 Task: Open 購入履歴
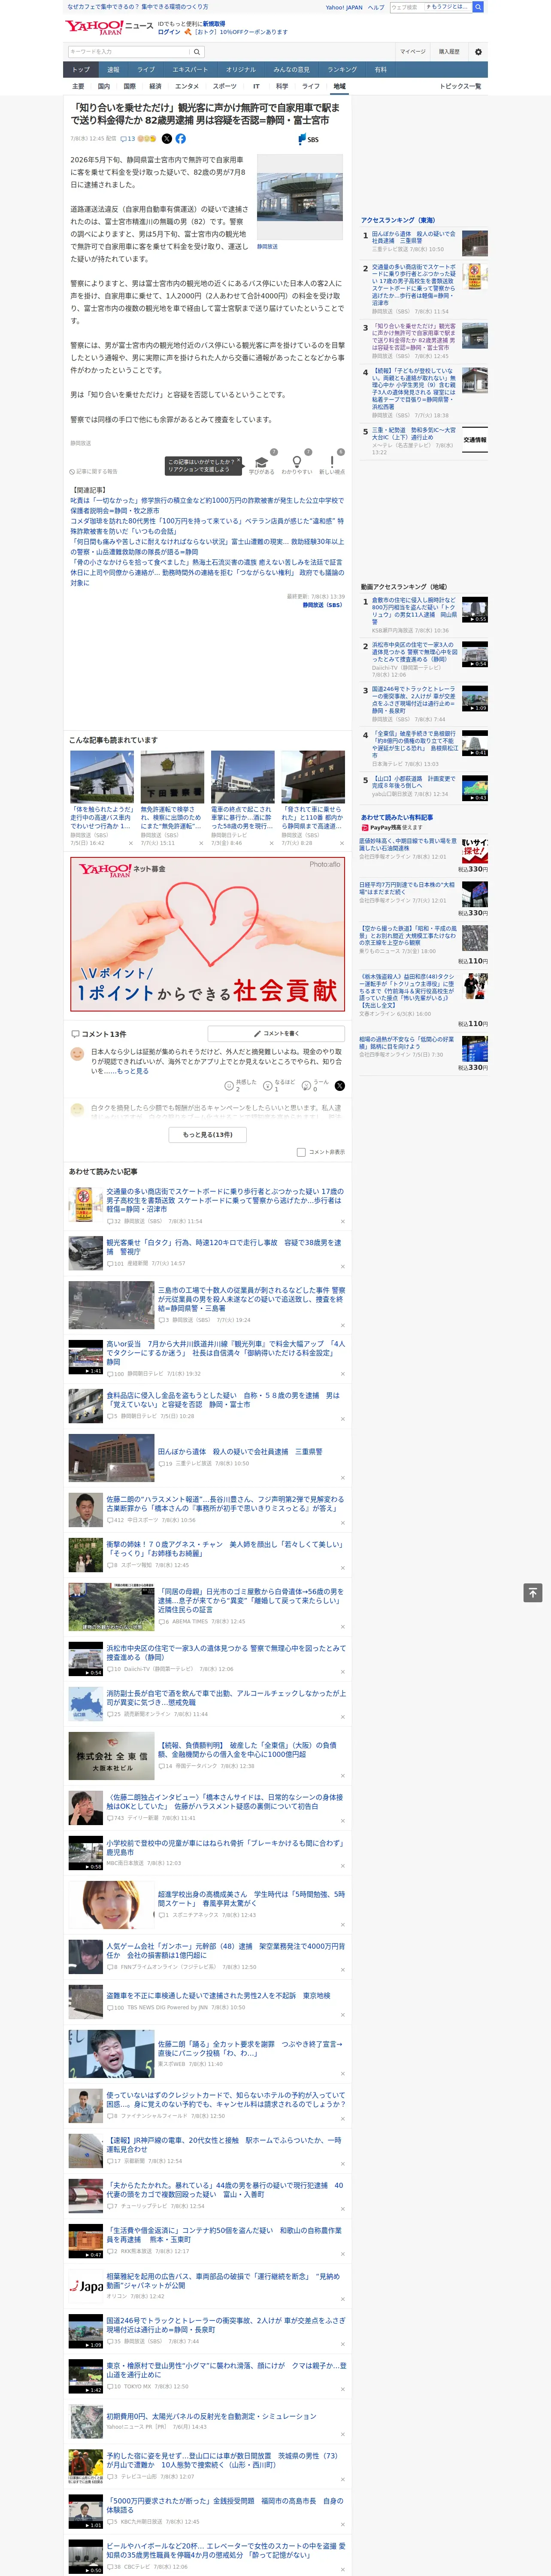(449, 51)
